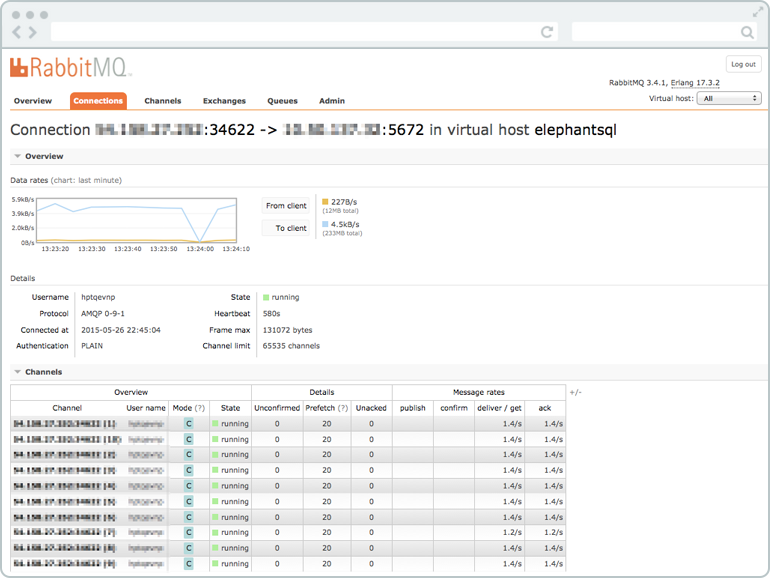Reload the page using the refresh icon

[x=547, y=32]
